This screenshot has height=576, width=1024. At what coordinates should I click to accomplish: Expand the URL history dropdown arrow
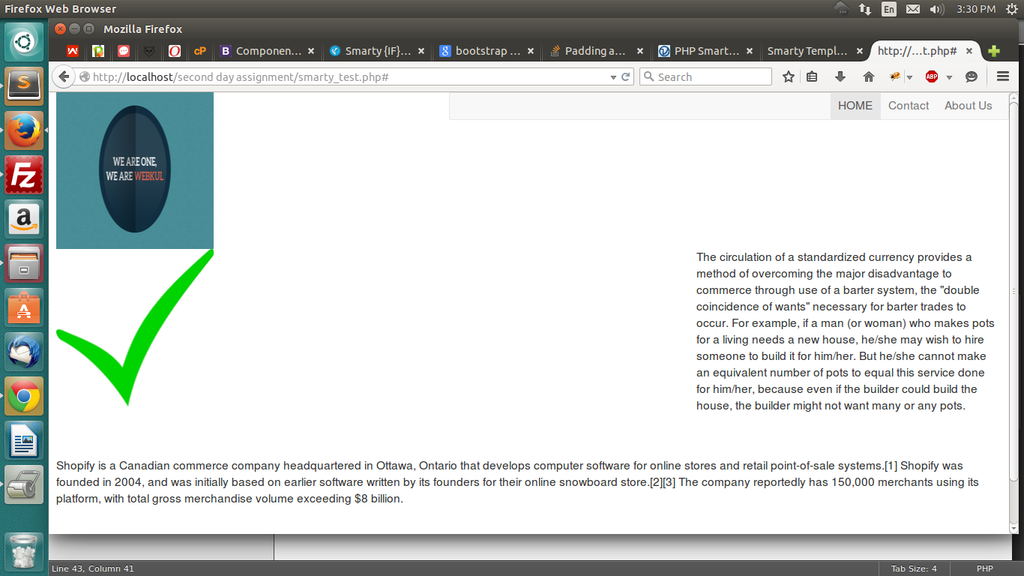613,77
